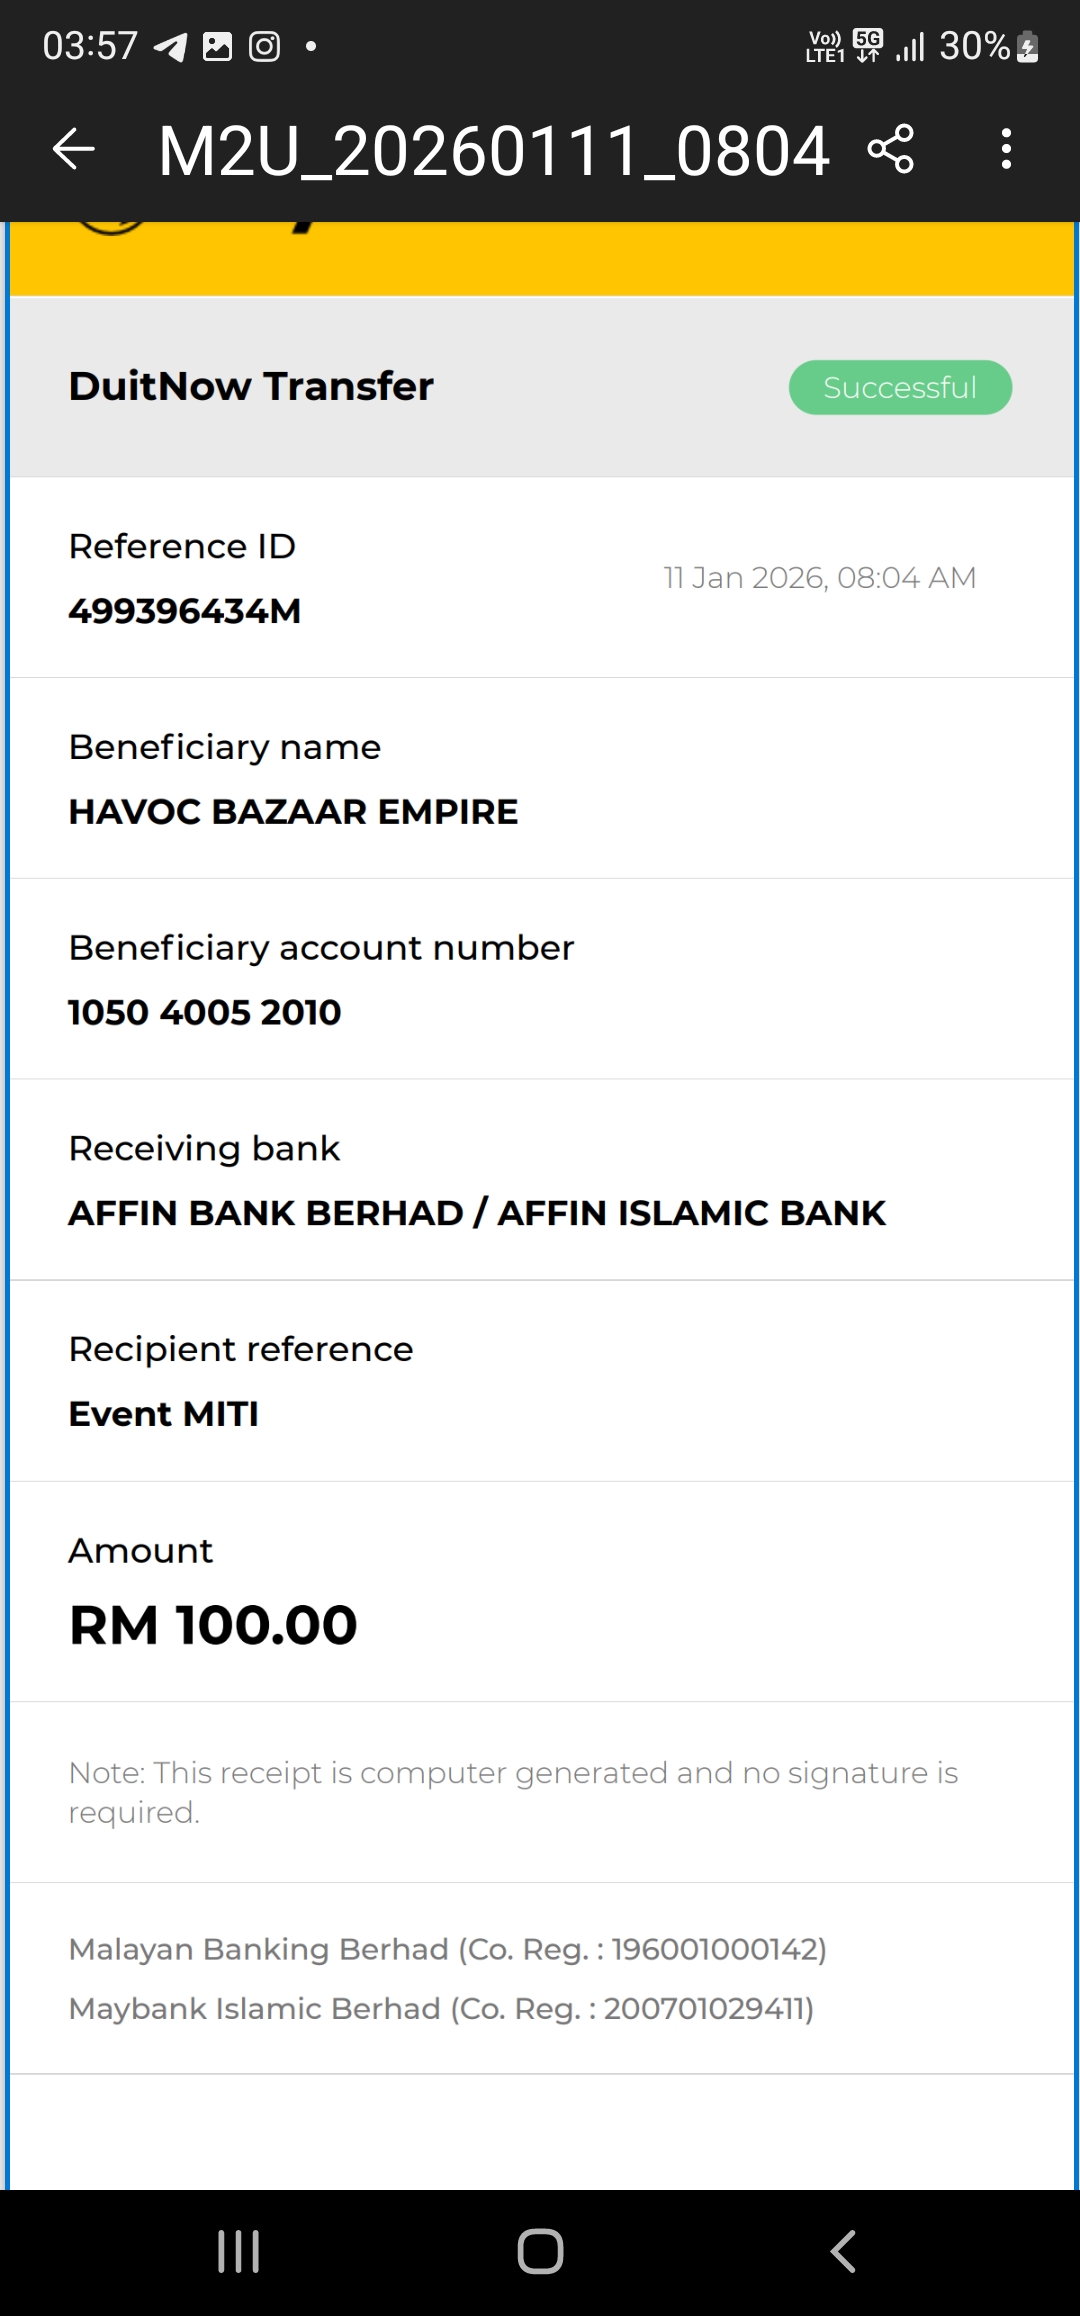Tap the RM 100.00 amount
Screen dimensions: 1080x2316
[x=213, y=1625]
